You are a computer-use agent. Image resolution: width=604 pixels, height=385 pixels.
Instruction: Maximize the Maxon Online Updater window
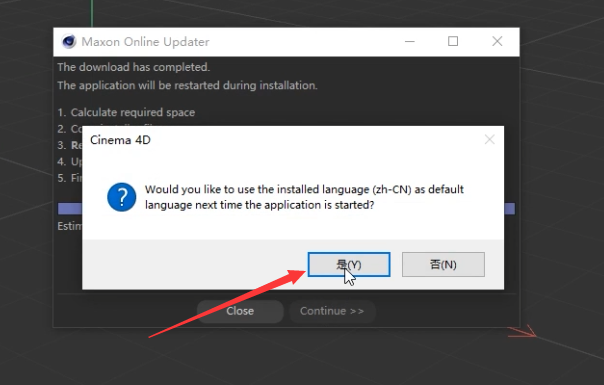453,41
